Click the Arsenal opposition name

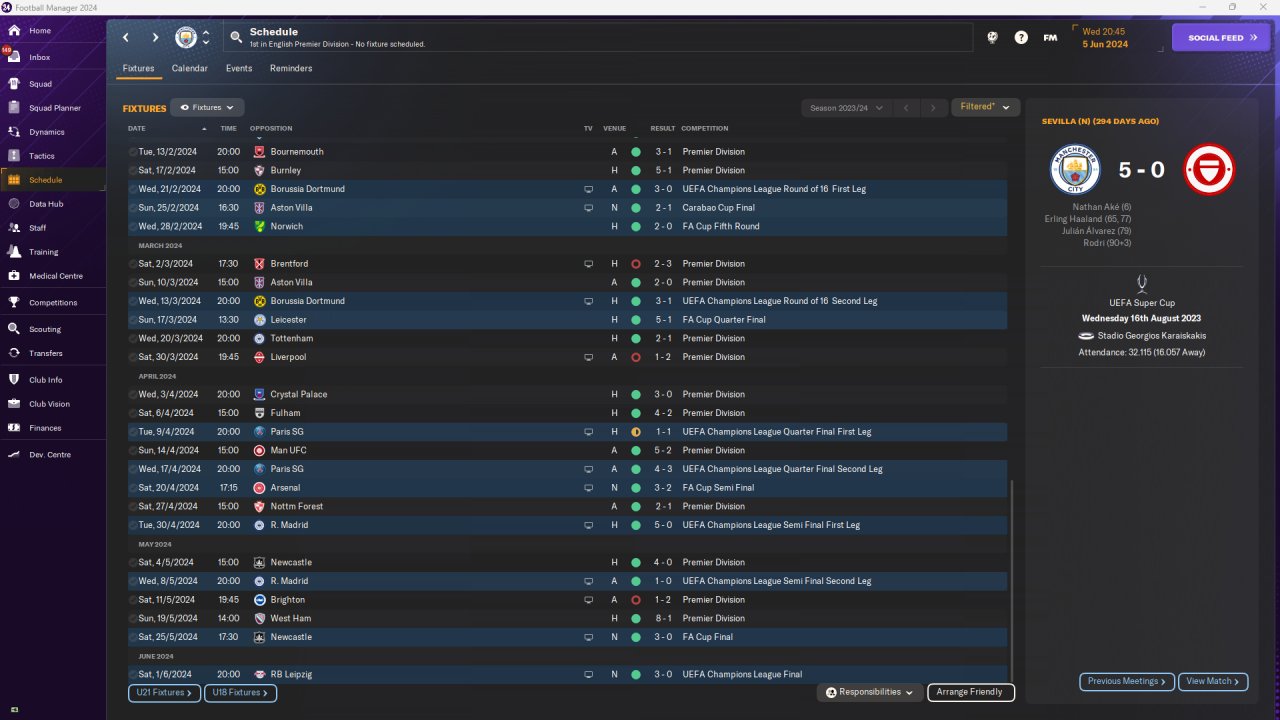285,488
